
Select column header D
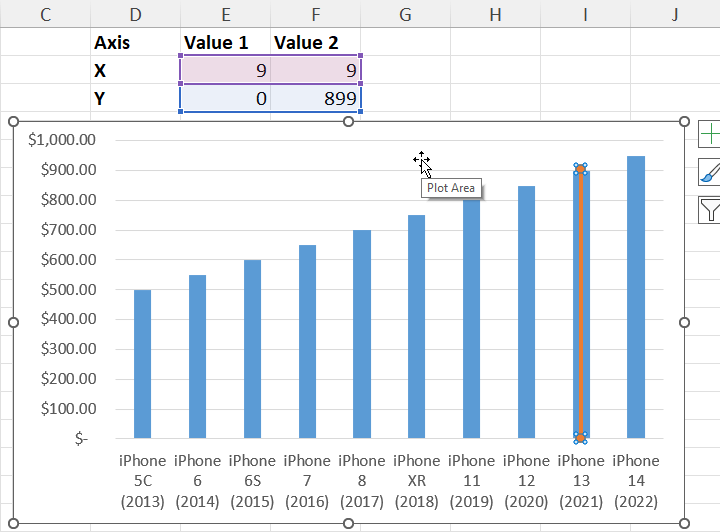(x=135, y=14)
